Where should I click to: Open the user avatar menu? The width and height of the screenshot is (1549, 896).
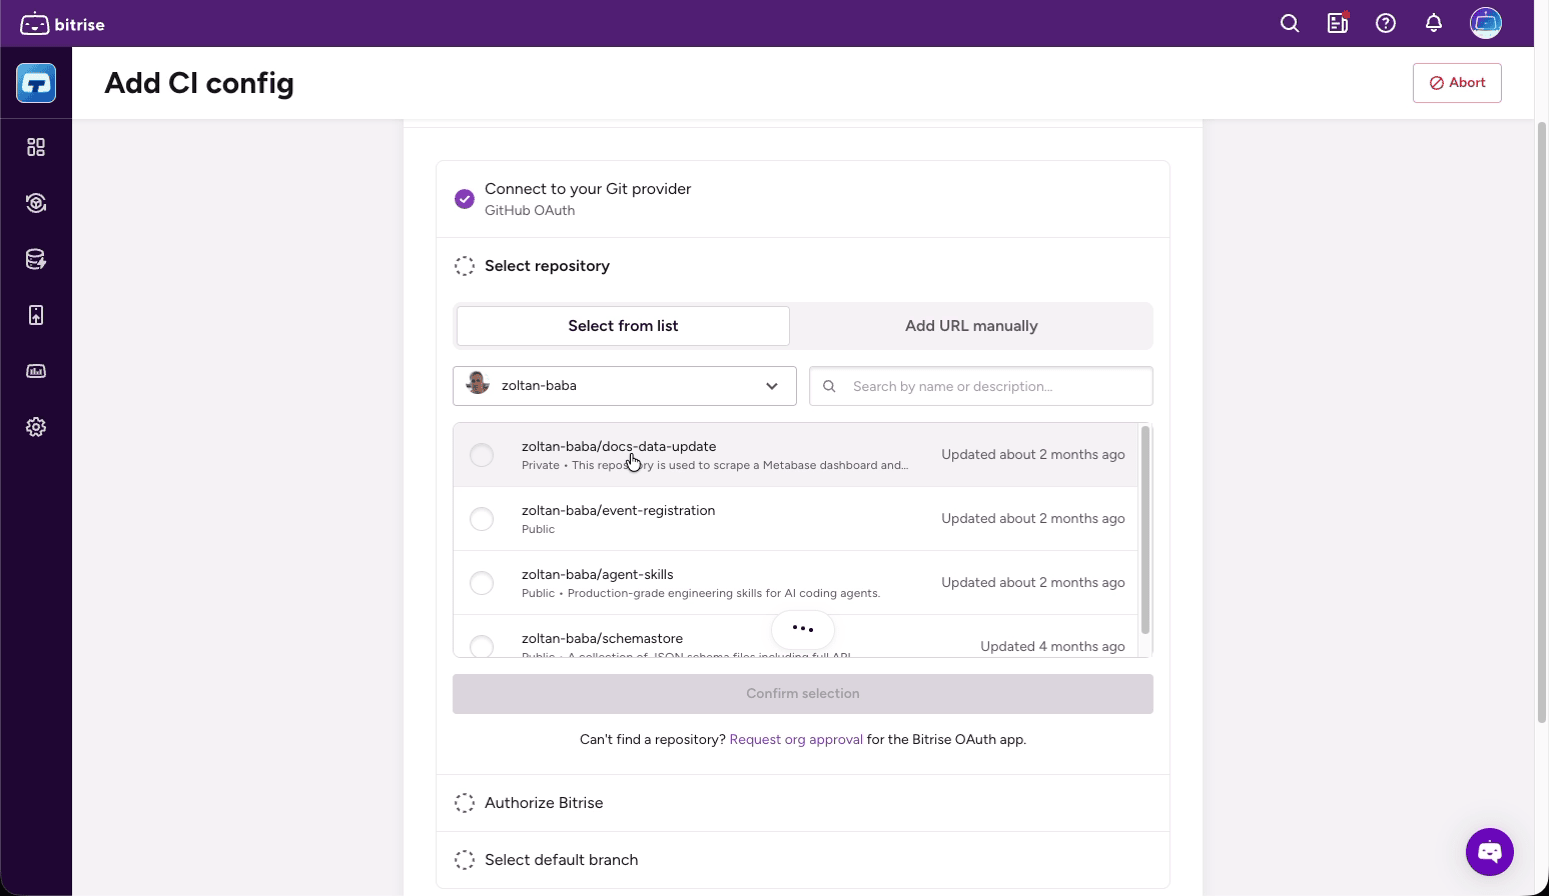point(1486,23)
